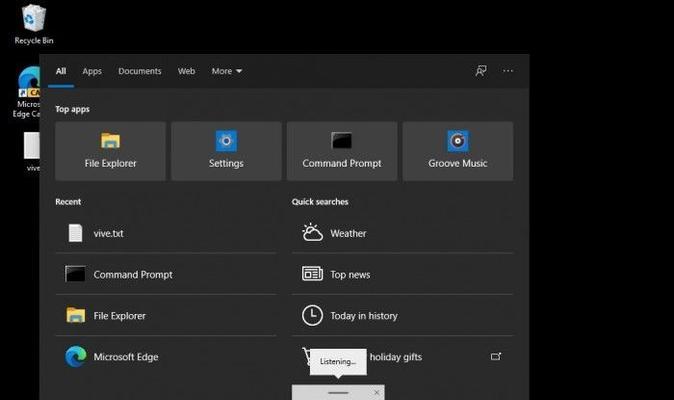Screen dimensions: 674x400
Task: Click the Weather cloud-sun icon
Action: (x=312, y=232)
